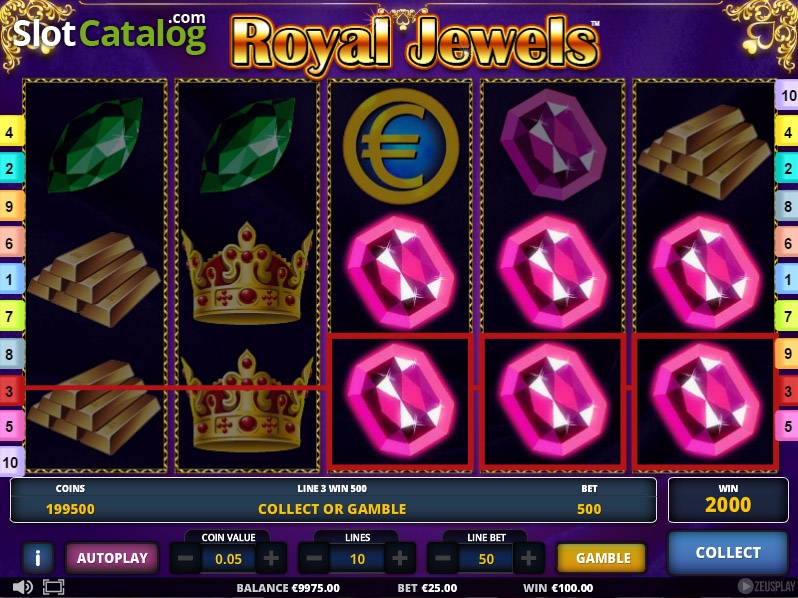
Task: Click the Euro coin symbol
Action: pyautogui.click(x=401, y=146)
